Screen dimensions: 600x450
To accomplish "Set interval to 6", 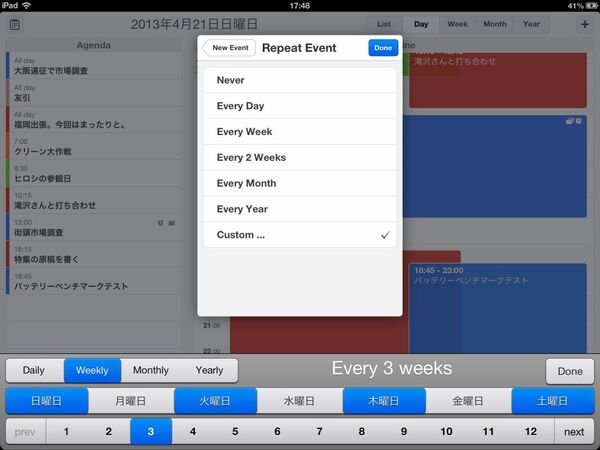I will 277,432.
